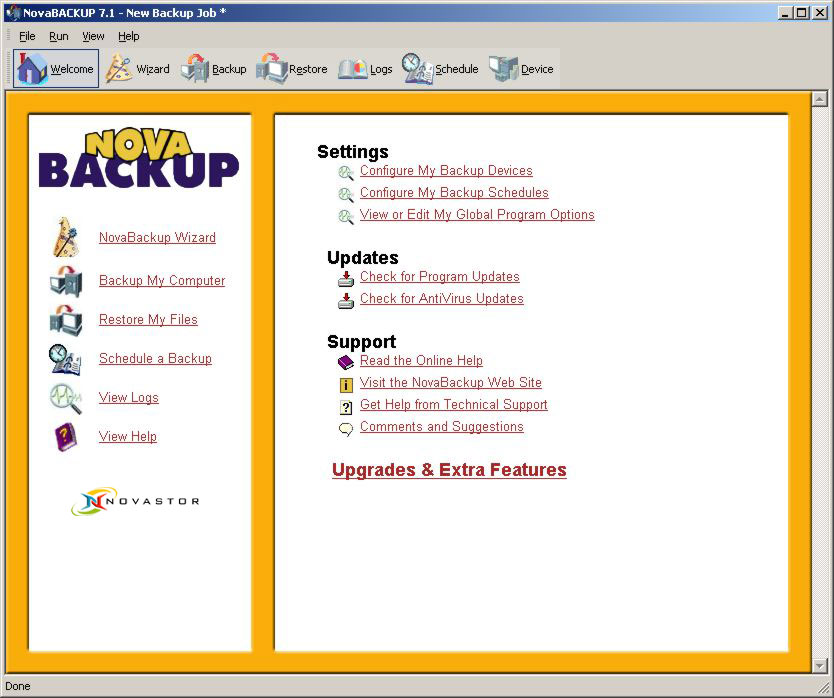Click Backup My Computer link
Viewport: 834px width, 698px height.
coord(162,281)
